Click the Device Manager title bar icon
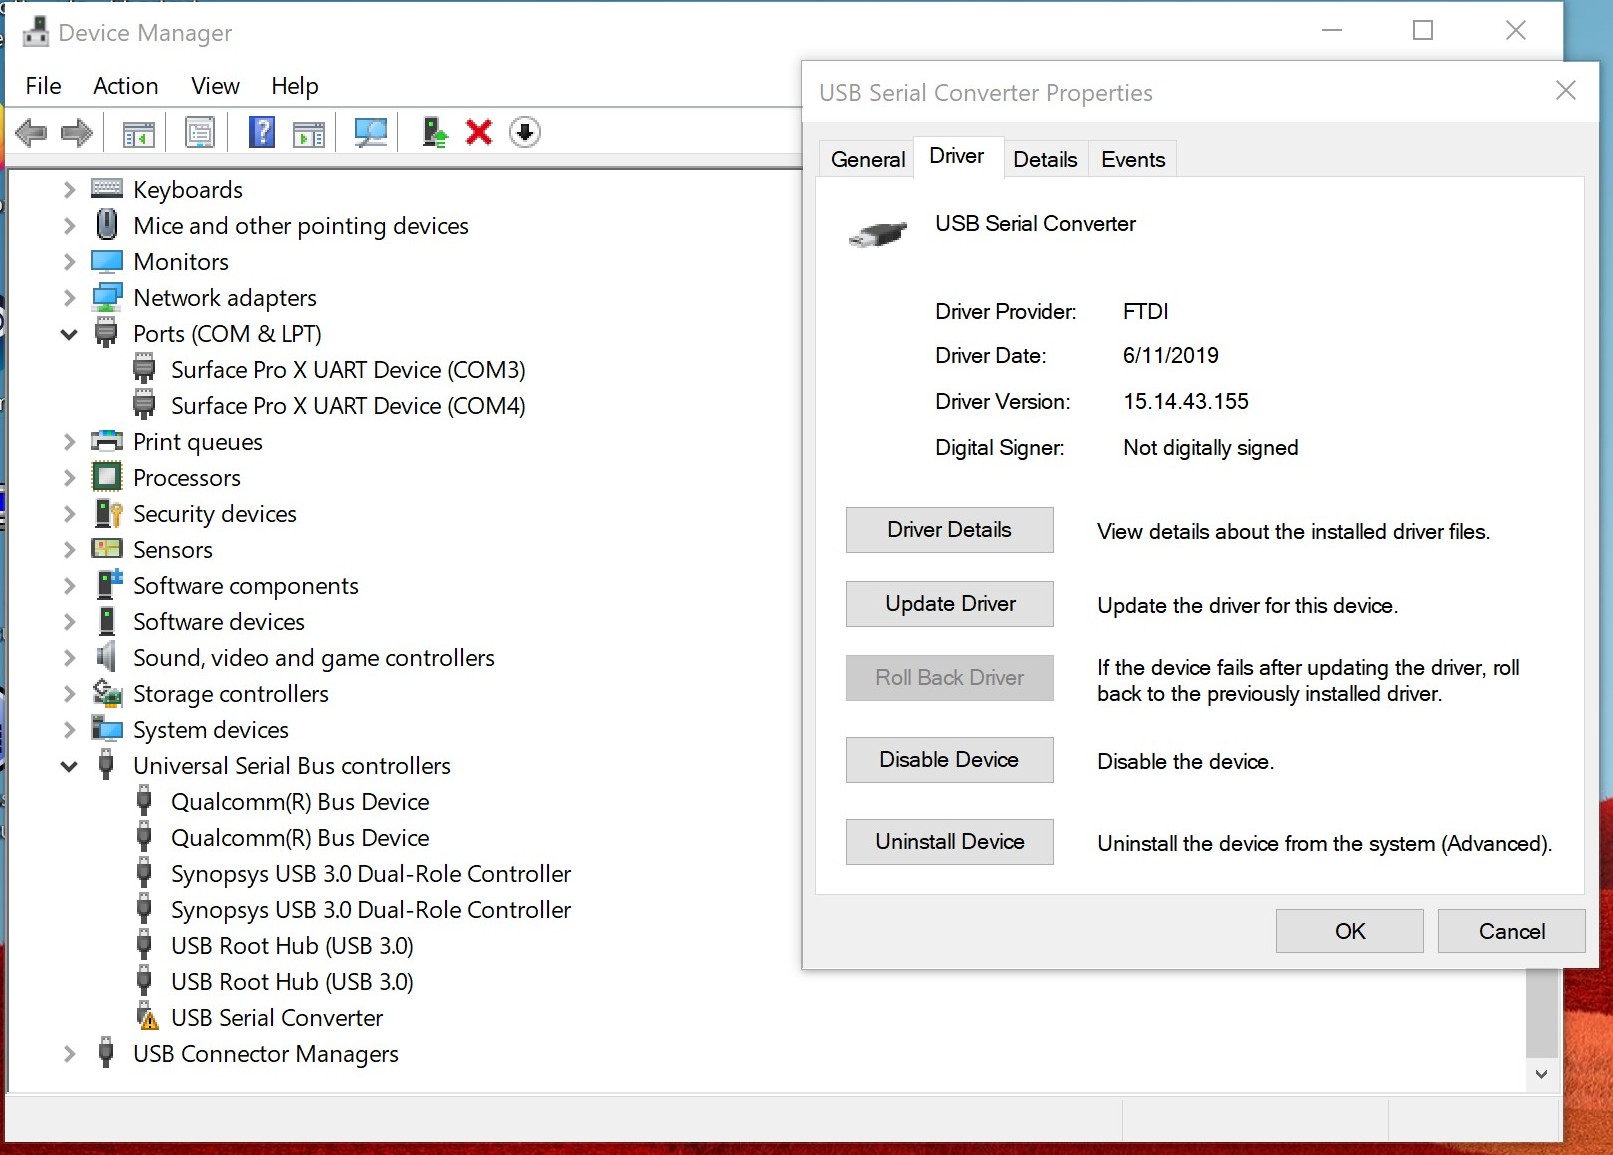Image resolution: width=1613 pixels, height=1155 pixels. click(36, 32)
